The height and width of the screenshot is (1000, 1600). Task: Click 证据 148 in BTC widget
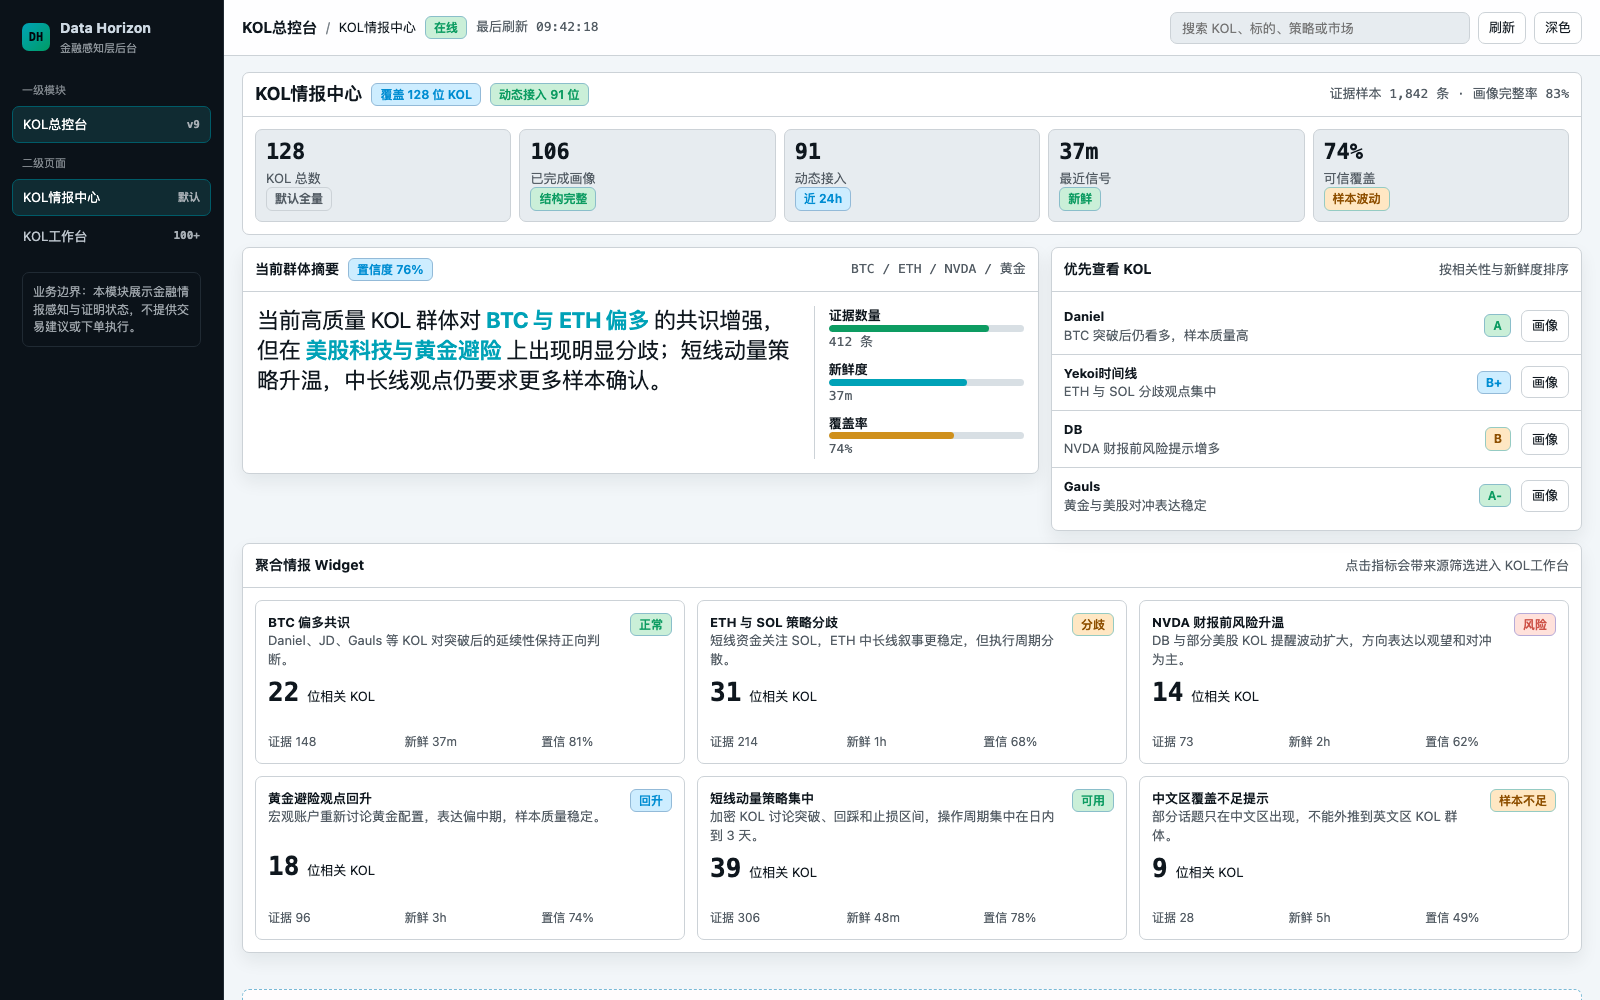pyautogui.click(x=292, y=742)
